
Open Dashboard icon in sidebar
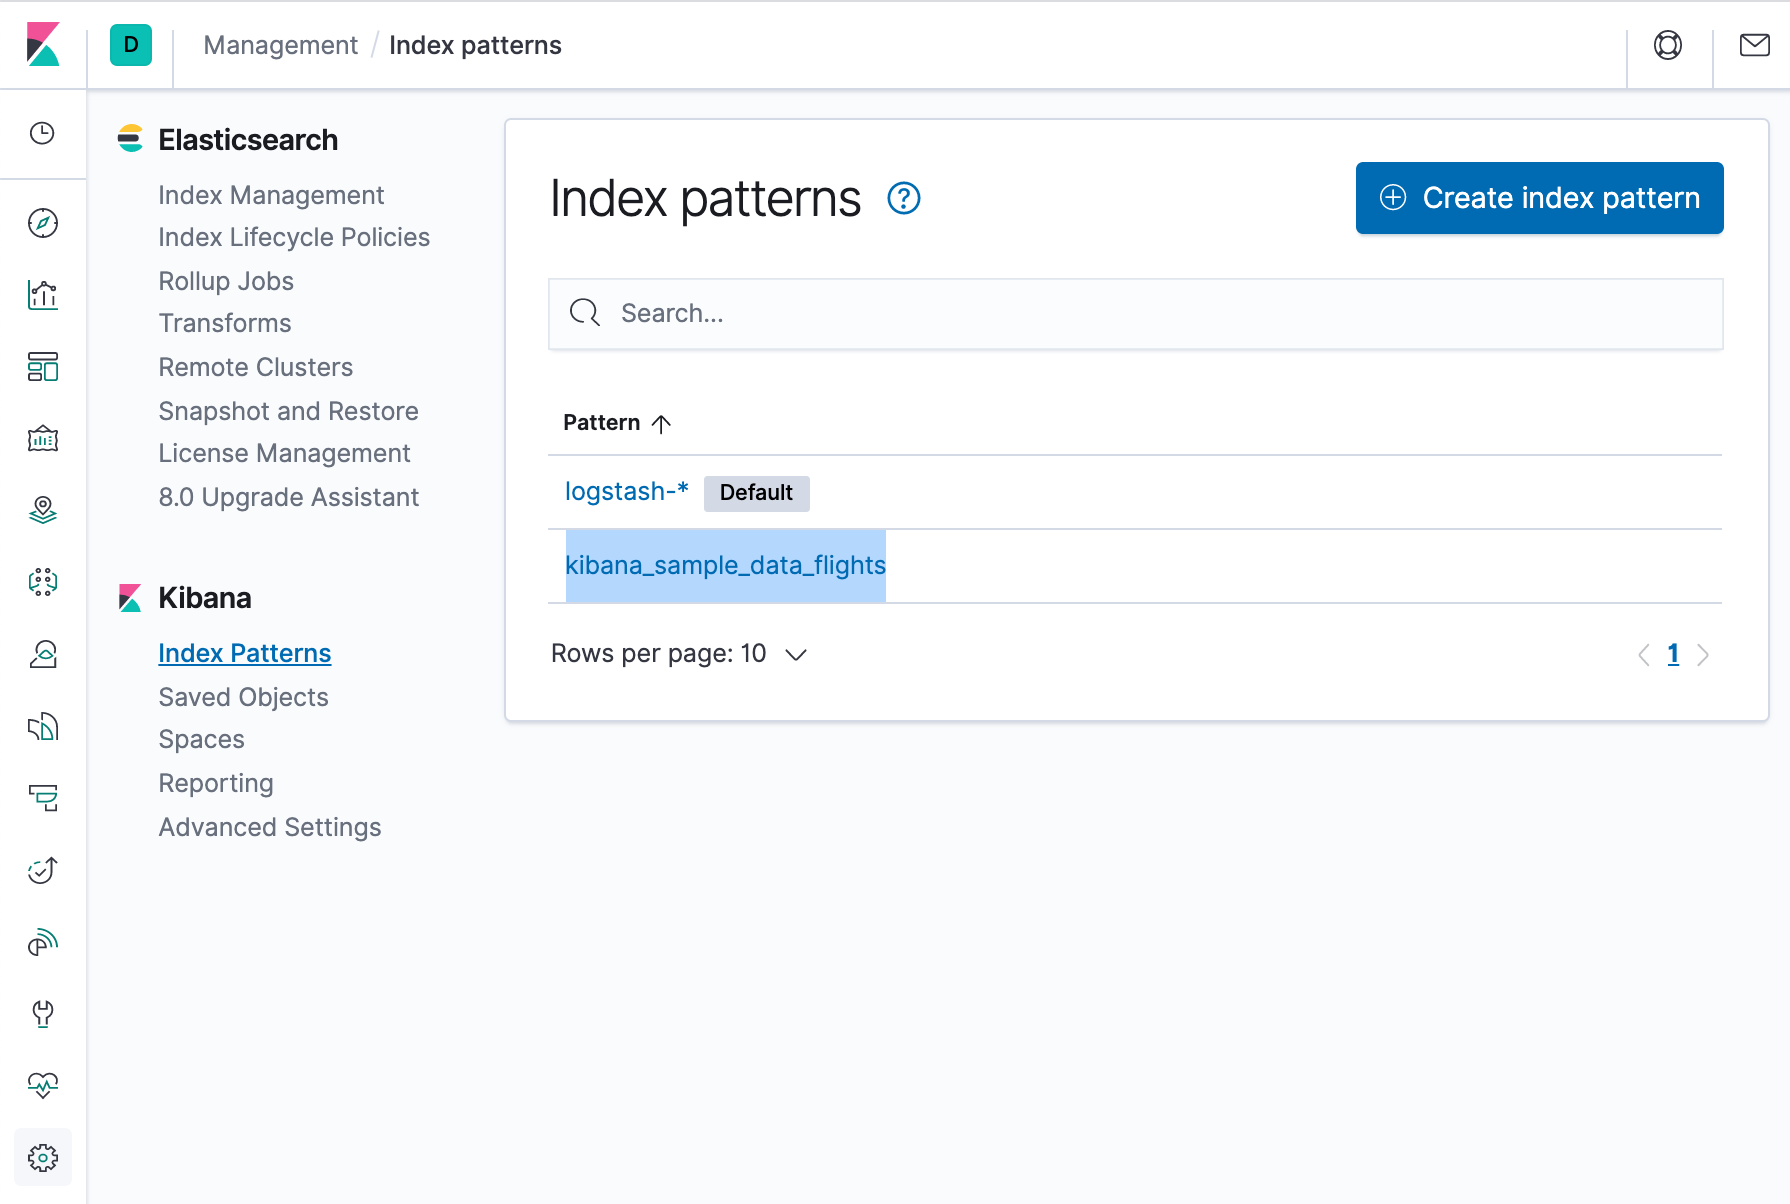tap(43, 367)
